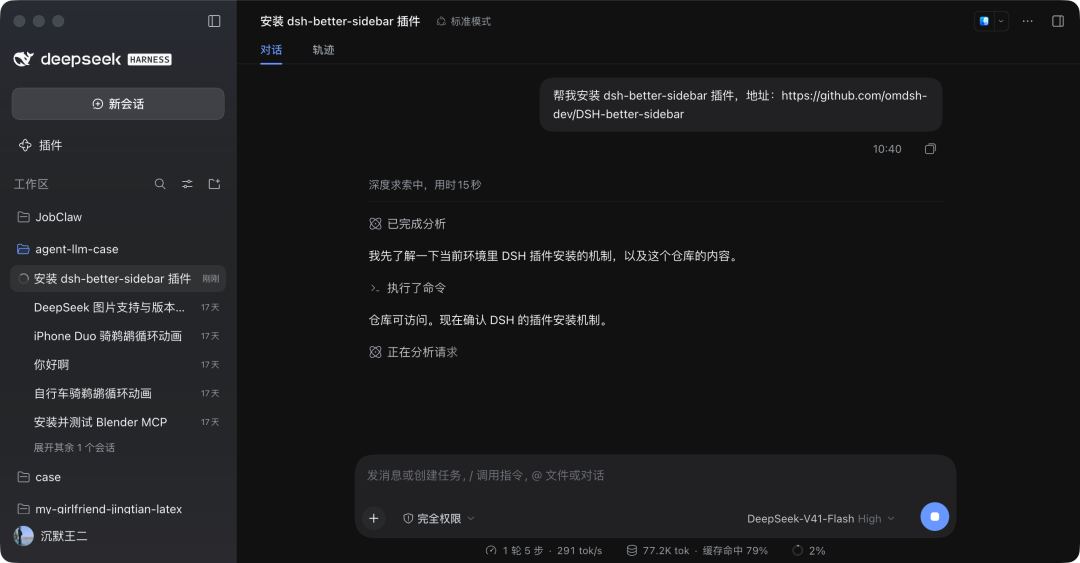Add a new workspace folder icon
This screenshot has width=1080, height=563.
pos(214,184)
